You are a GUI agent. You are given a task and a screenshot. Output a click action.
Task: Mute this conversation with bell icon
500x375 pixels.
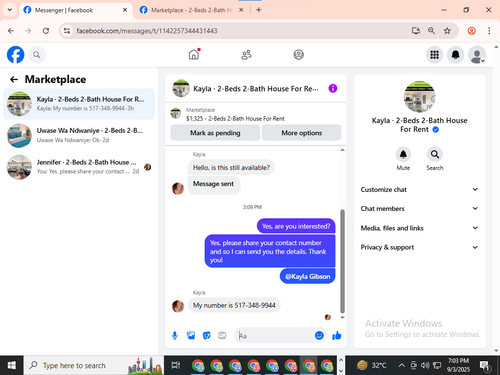tap(403, 154)
